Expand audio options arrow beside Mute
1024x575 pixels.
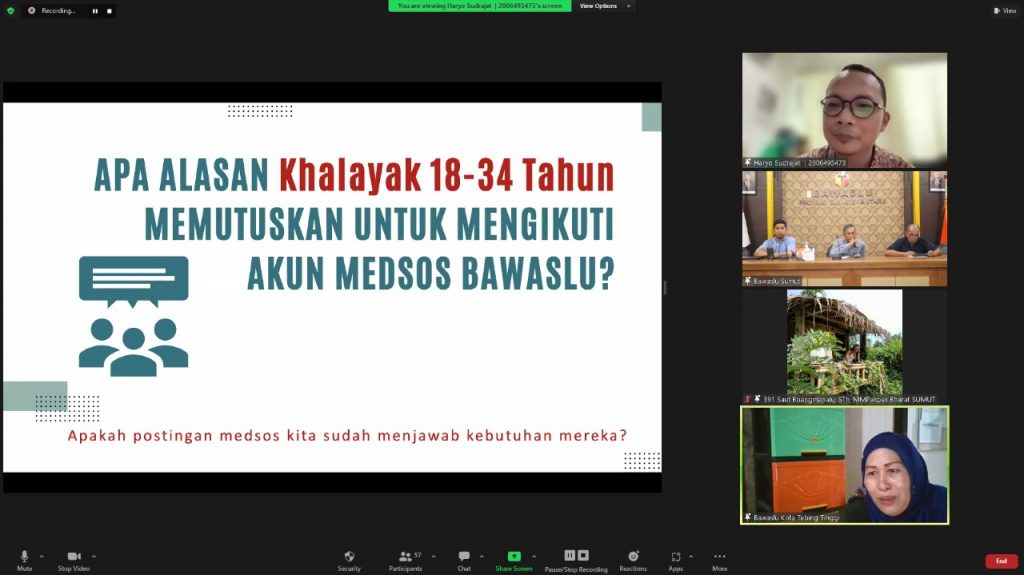[x=42, y=556]
